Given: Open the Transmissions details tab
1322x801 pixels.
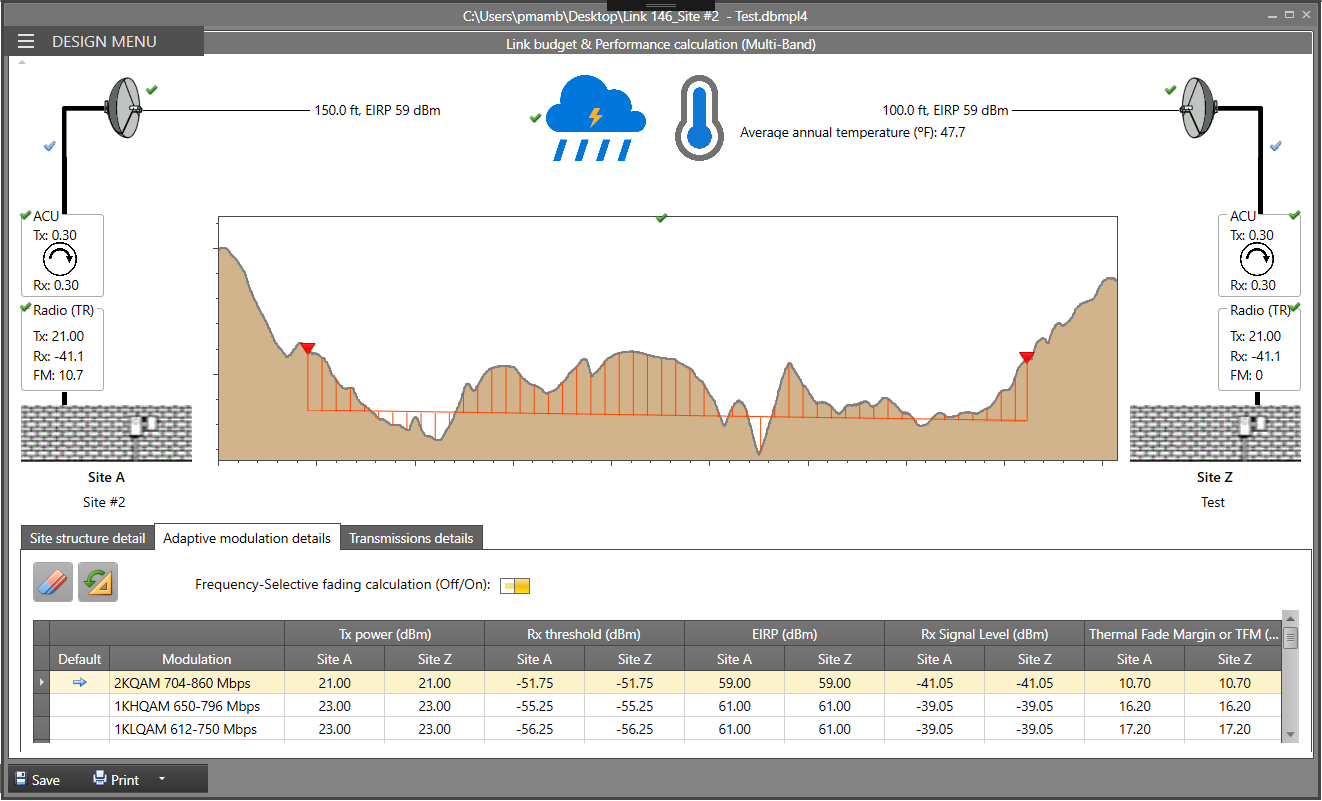Looking at the screenshot, I should pos(411,538).
